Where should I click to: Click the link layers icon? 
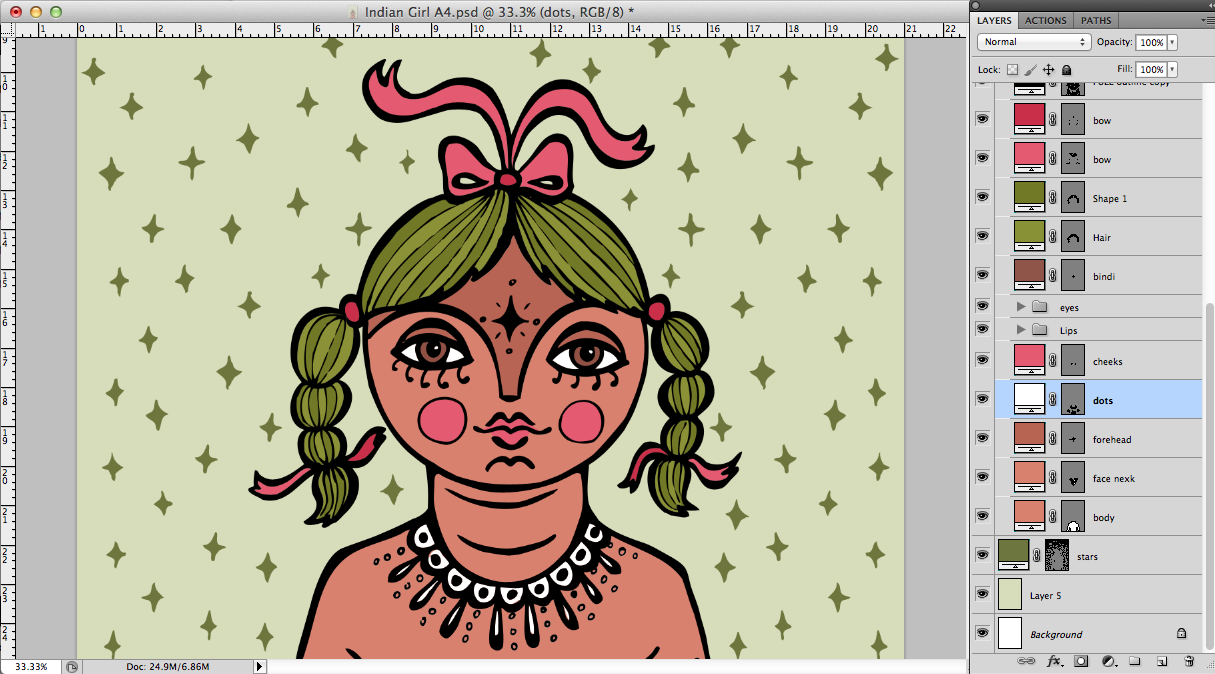click(x=1025, y=661)
